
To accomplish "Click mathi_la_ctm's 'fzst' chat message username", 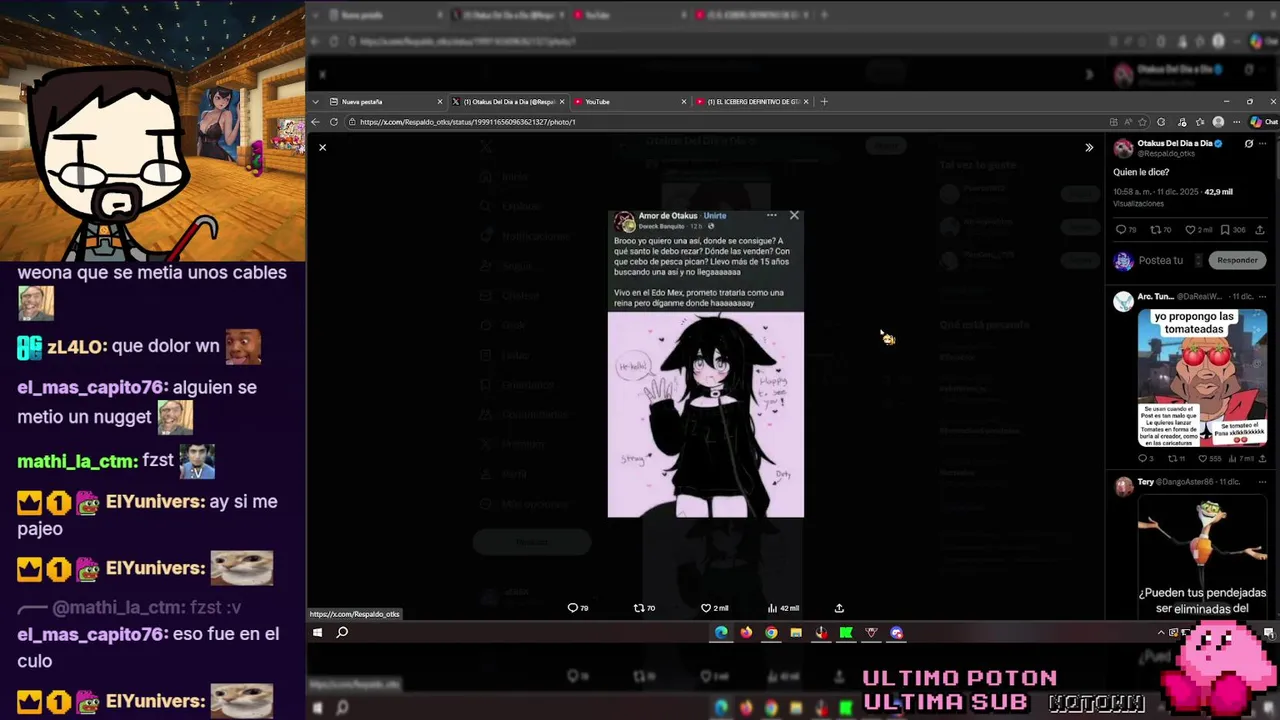I will pyautogui.click(x=77, y=461).
